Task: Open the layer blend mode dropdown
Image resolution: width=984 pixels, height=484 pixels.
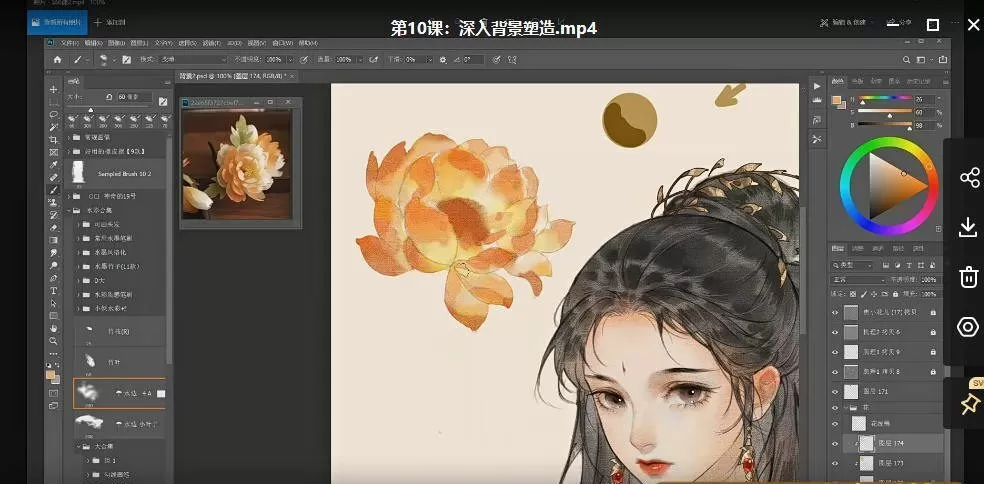Action: tap(857, 280)
